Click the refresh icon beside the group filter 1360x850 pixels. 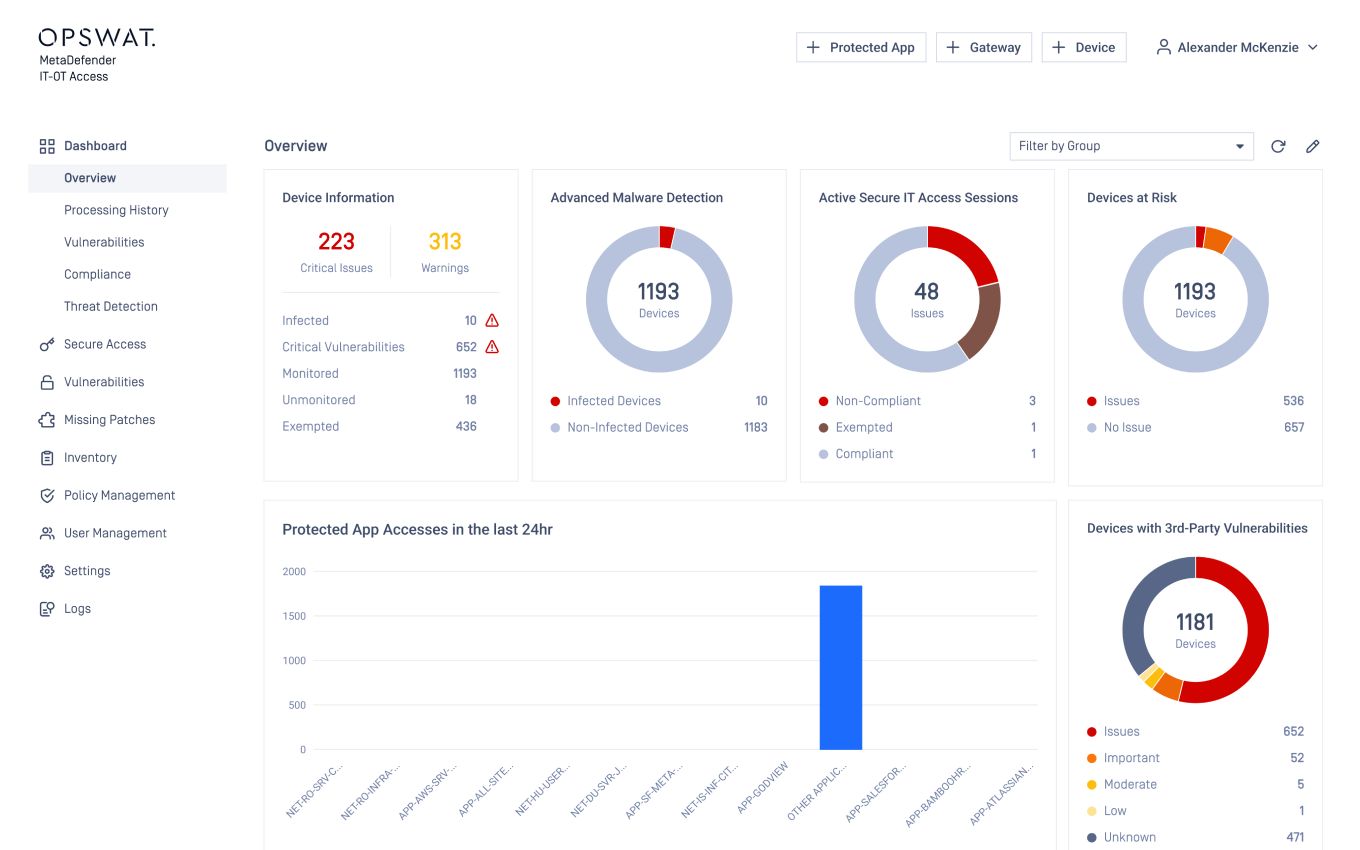click(1278, 146)
